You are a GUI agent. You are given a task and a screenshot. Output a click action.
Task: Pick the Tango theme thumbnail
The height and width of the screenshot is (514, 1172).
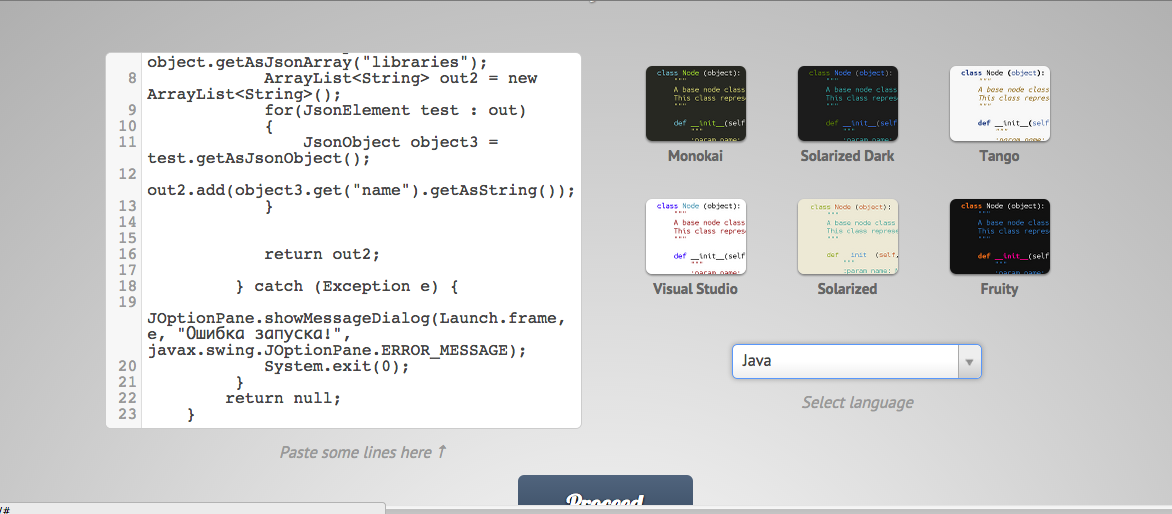tap(999, 103)
